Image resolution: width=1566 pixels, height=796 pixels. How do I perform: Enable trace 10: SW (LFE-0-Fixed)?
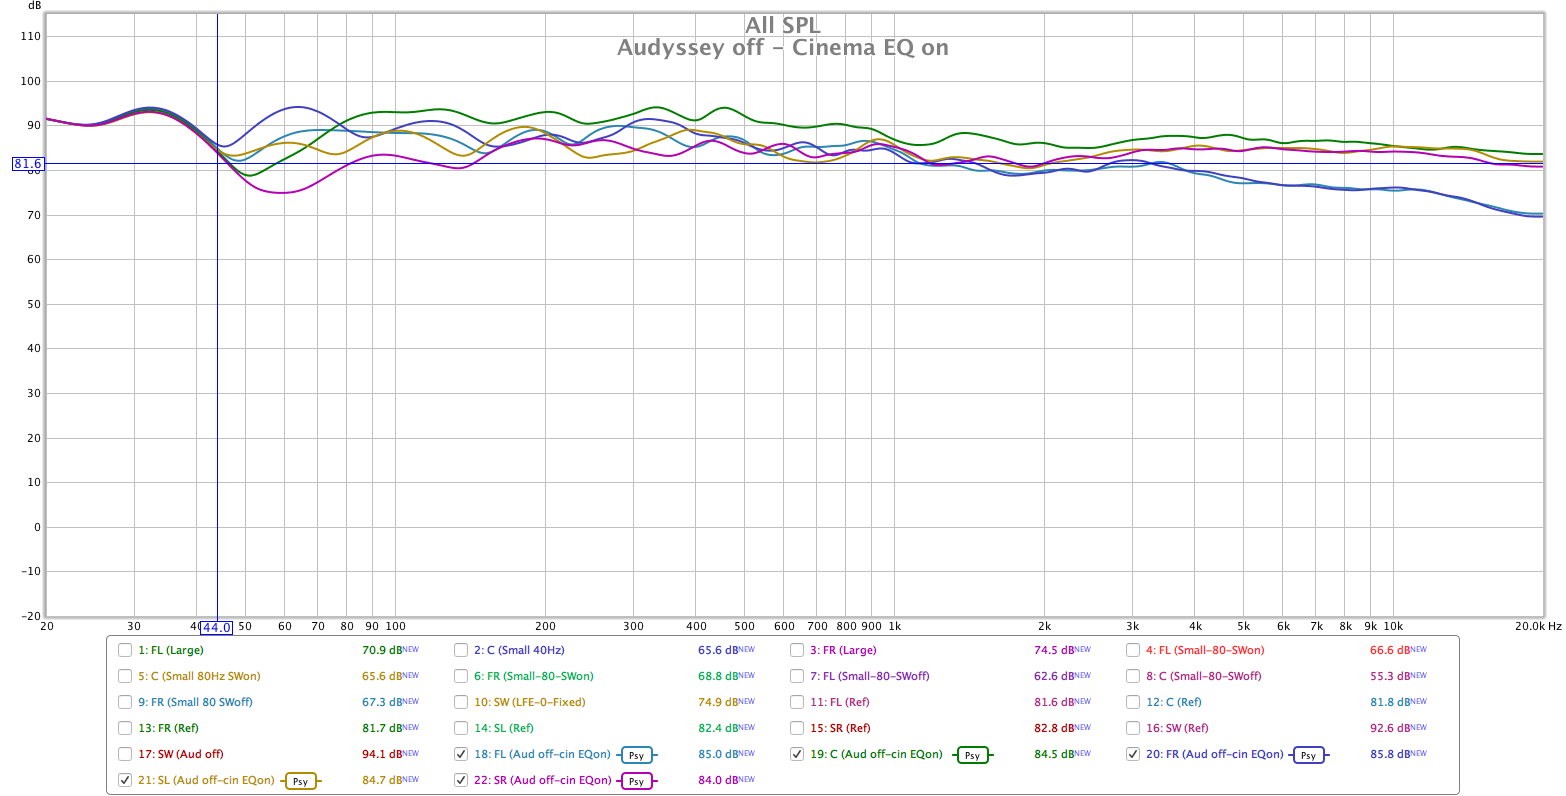(461, 702)
